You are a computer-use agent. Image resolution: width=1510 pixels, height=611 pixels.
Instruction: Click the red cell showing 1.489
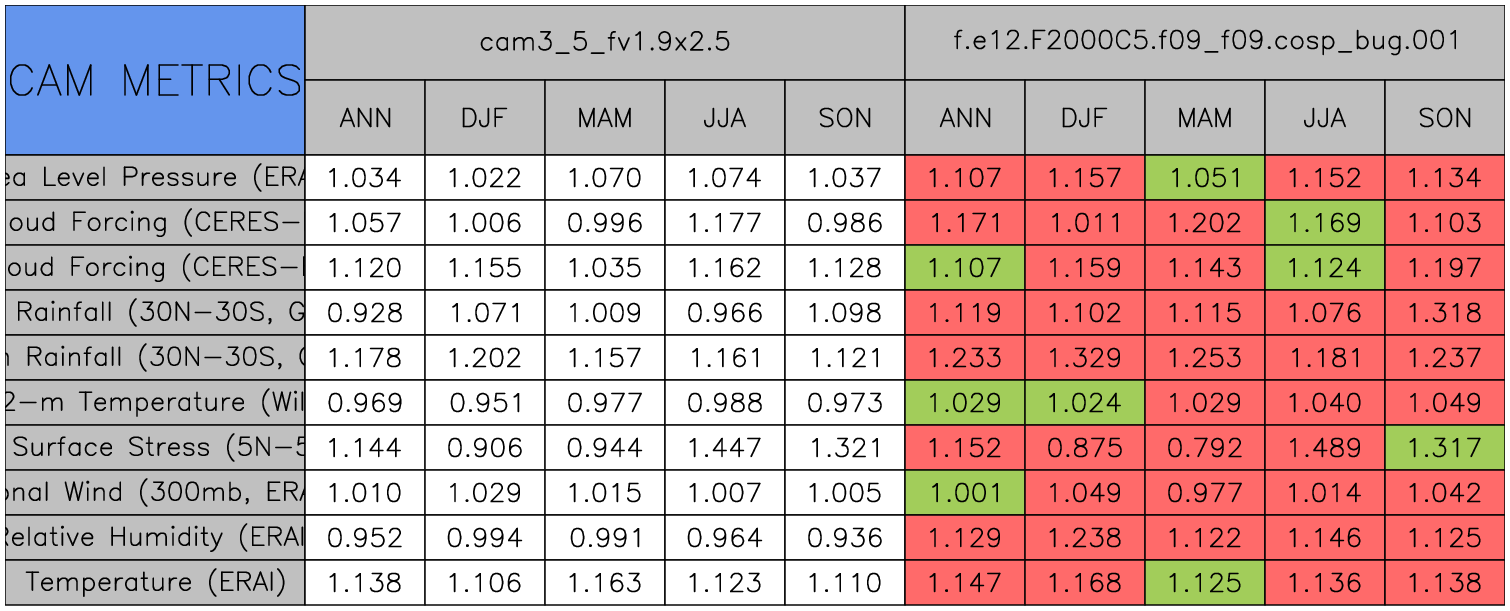[1324, 447]
